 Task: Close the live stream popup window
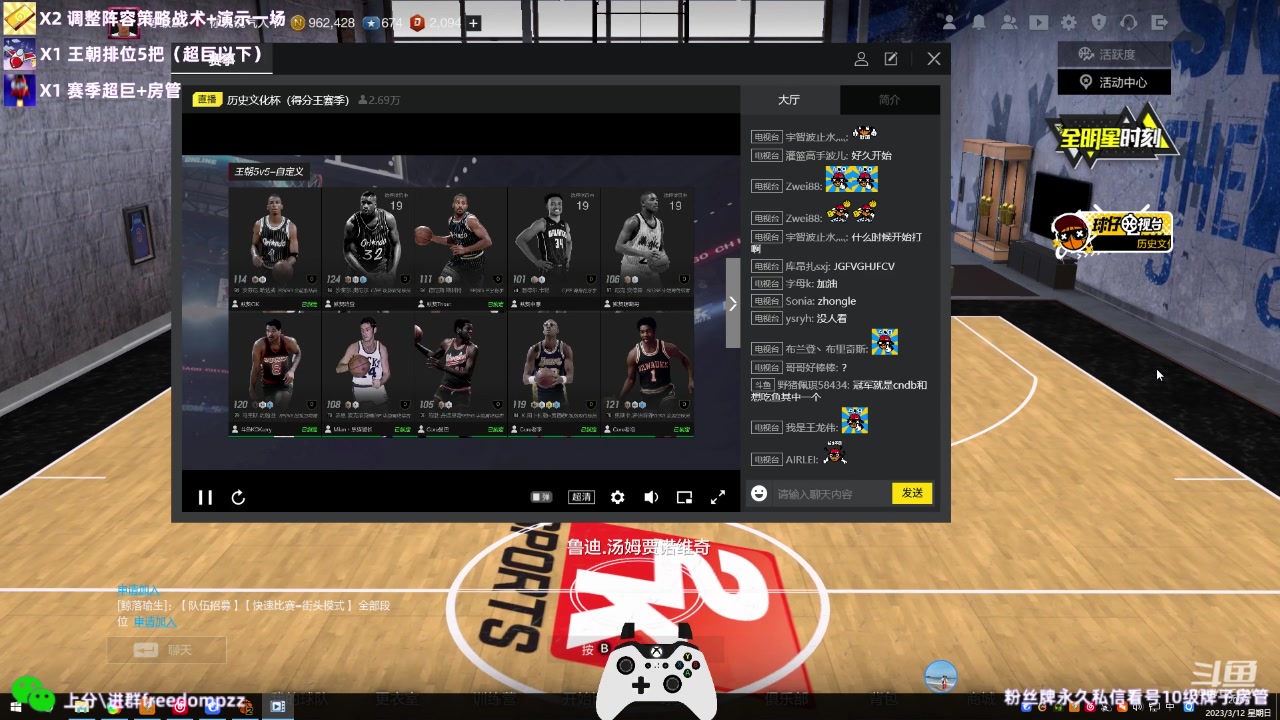[x=934, y=59]
